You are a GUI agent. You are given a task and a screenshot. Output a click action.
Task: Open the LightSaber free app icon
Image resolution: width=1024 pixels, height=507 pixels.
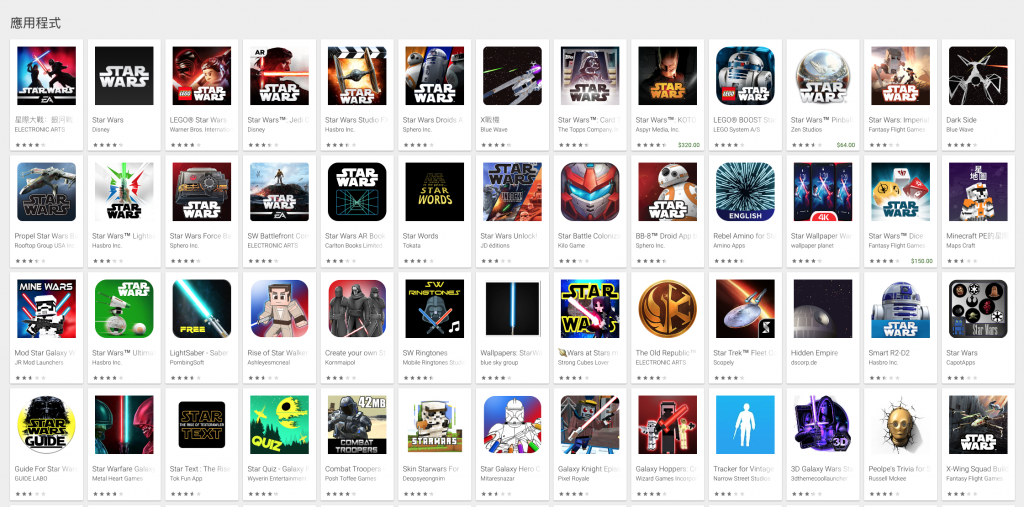[202, 308]
